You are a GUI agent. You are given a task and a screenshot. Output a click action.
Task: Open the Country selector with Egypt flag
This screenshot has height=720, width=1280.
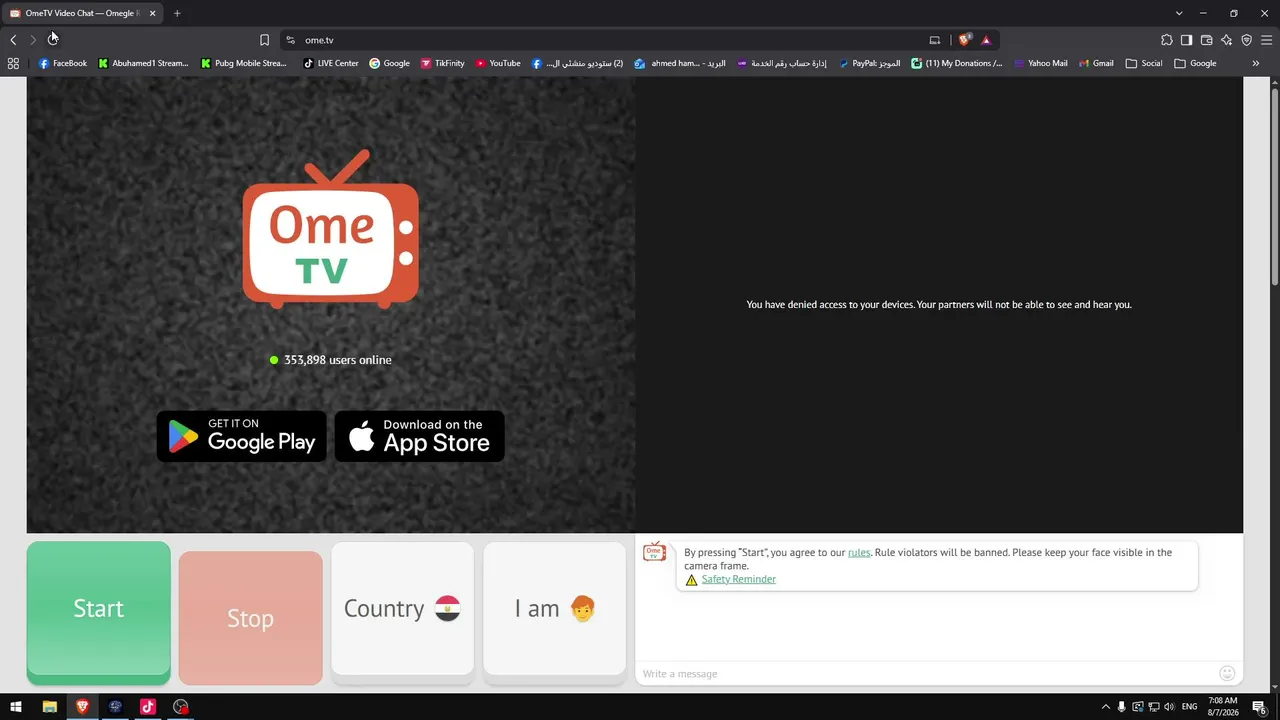(x=402, y=609)
